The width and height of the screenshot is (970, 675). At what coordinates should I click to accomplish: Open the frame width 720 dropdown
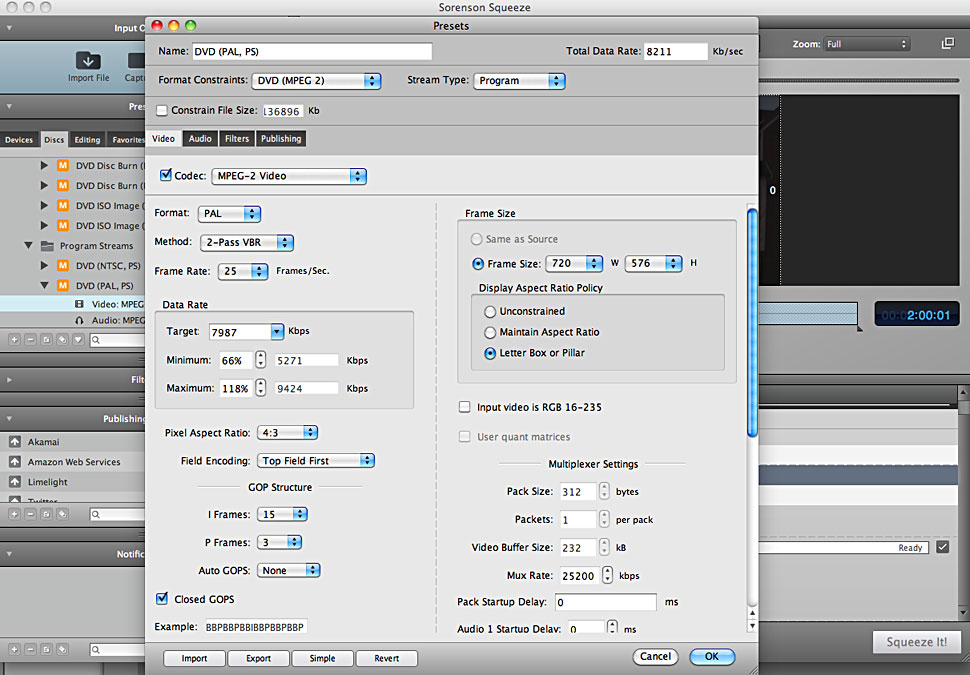[574, 263]
